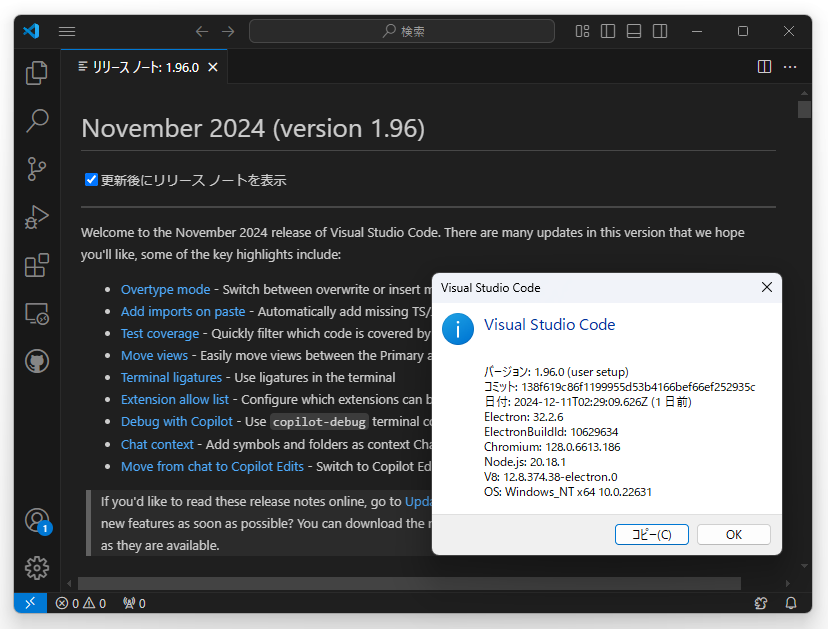828x629 pixels.
Task: Follow the Overtype mode link
Action: click(x=165, y=289)
